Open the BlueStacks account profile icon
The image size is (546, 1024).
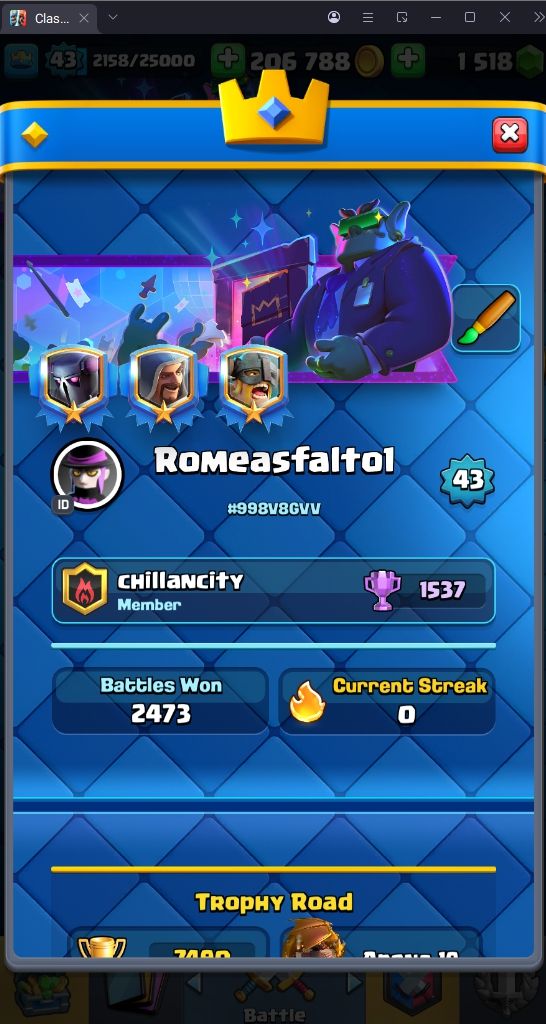click(334, 18)
